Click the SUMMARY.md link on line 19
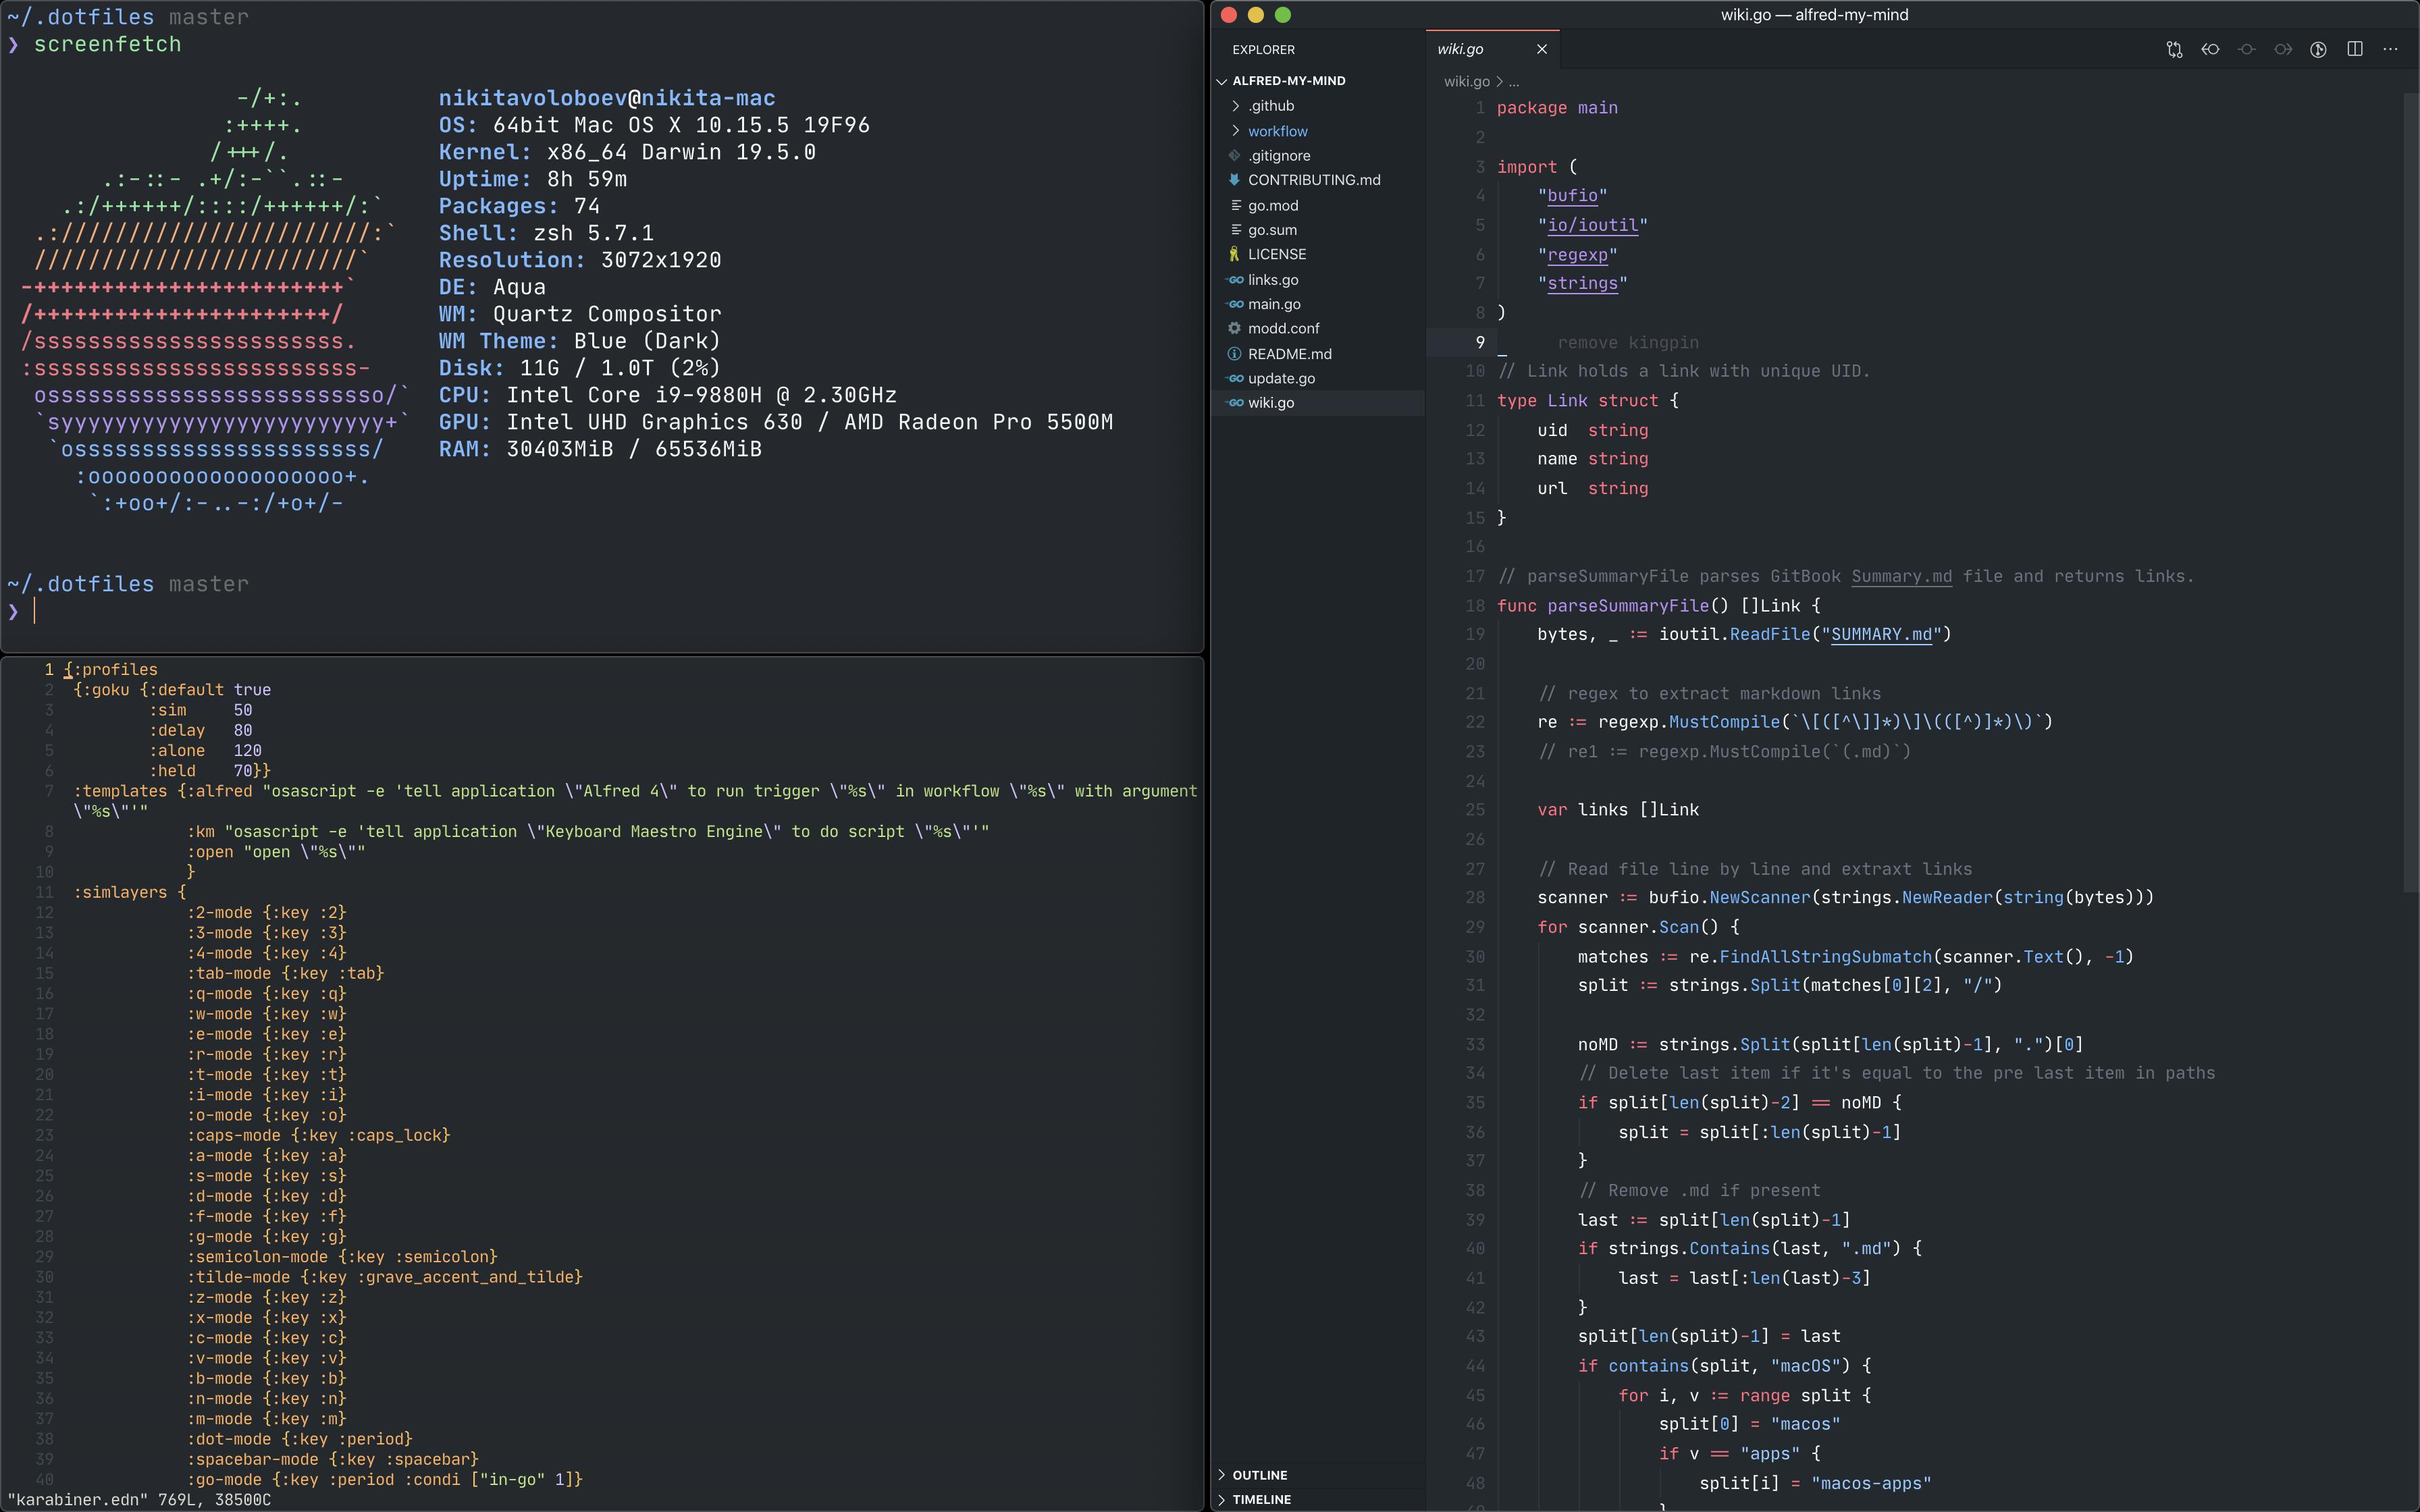Screen dimensions: 2420x1512 (x=1881, y=635)
